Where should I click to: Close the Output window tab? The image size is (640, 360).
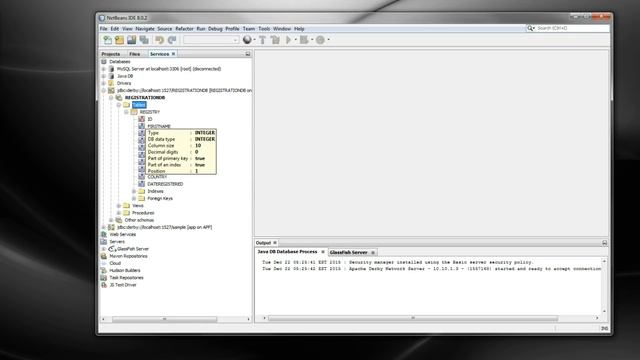click(275, 243)
